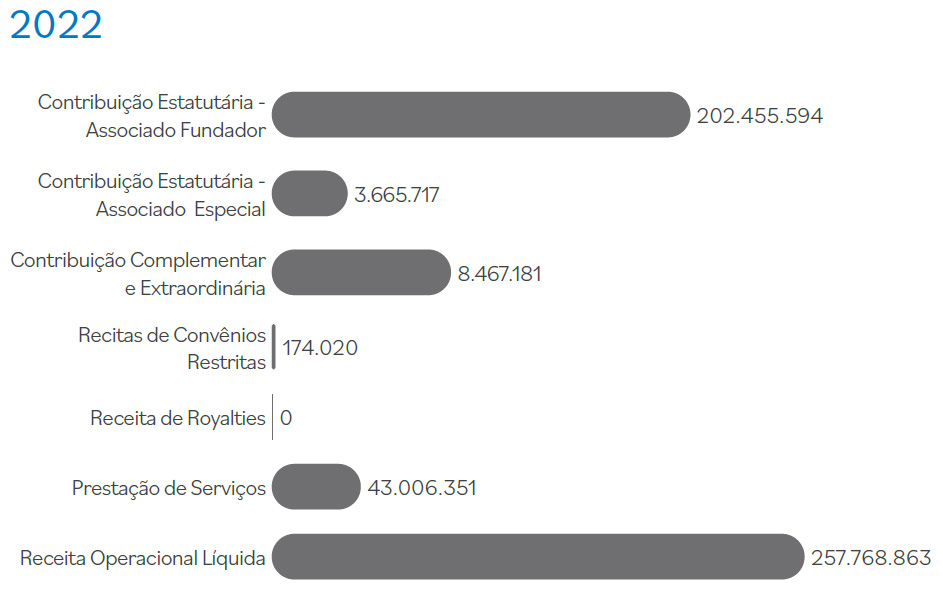Viewport: 943px width, 598px height.
Task: Click the 2022 chart title
Action: (x=56, y=26)
